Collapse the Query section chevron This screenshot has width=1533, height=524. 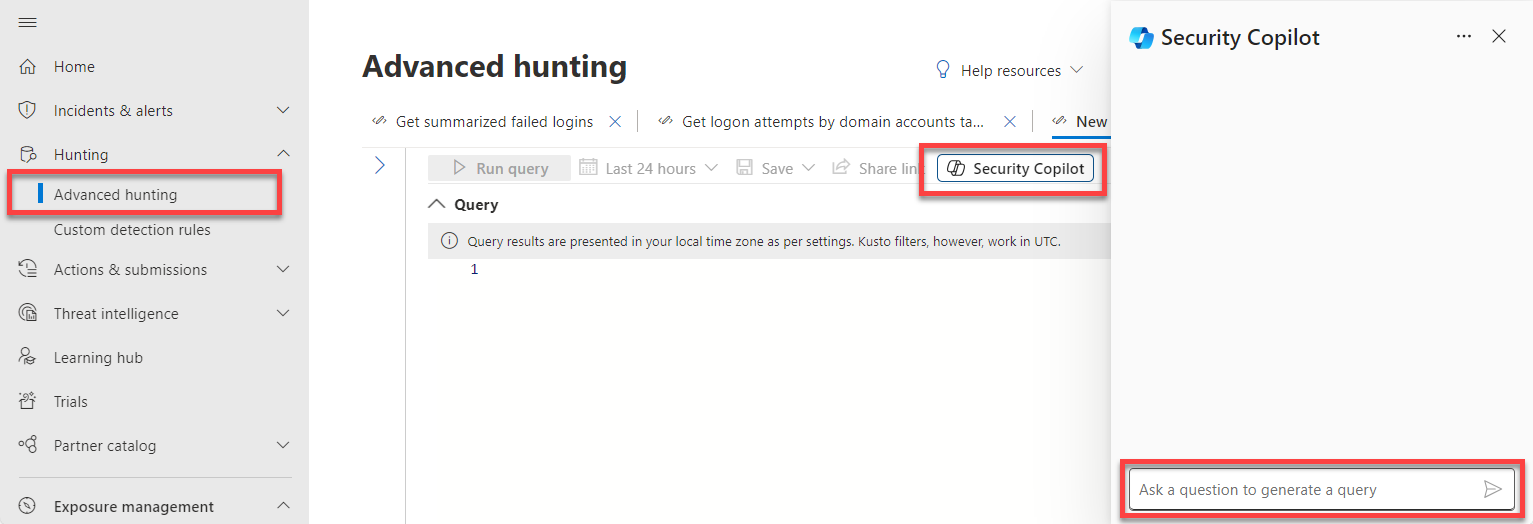pyautogui.click(x=437, y=204)
